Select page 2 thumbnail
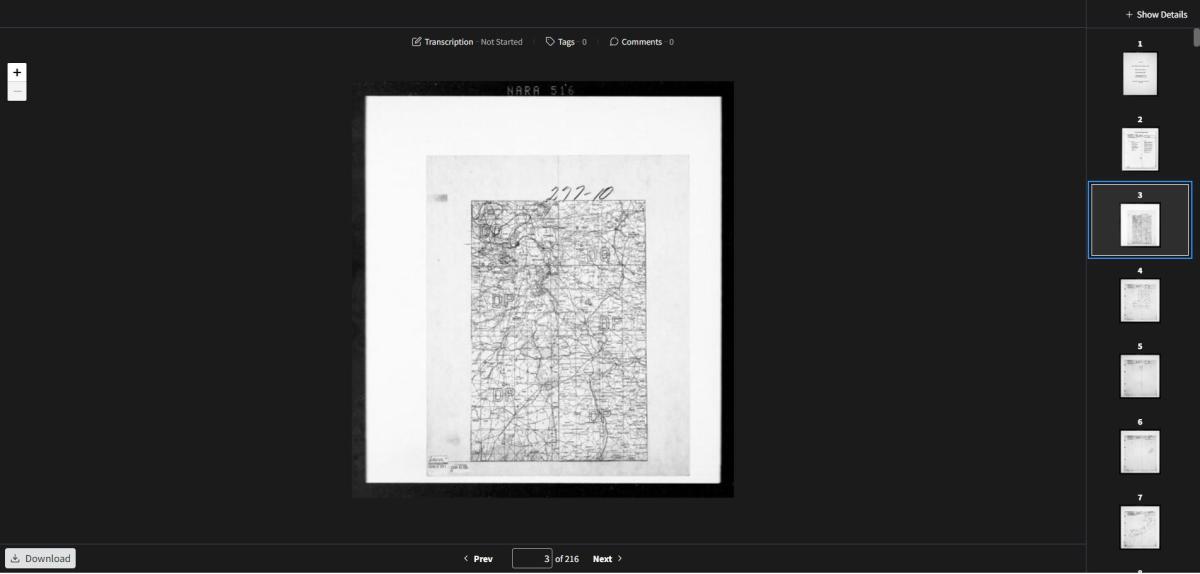Image resolution: width=1200 pixels, height=574 pixels. 1140,149
